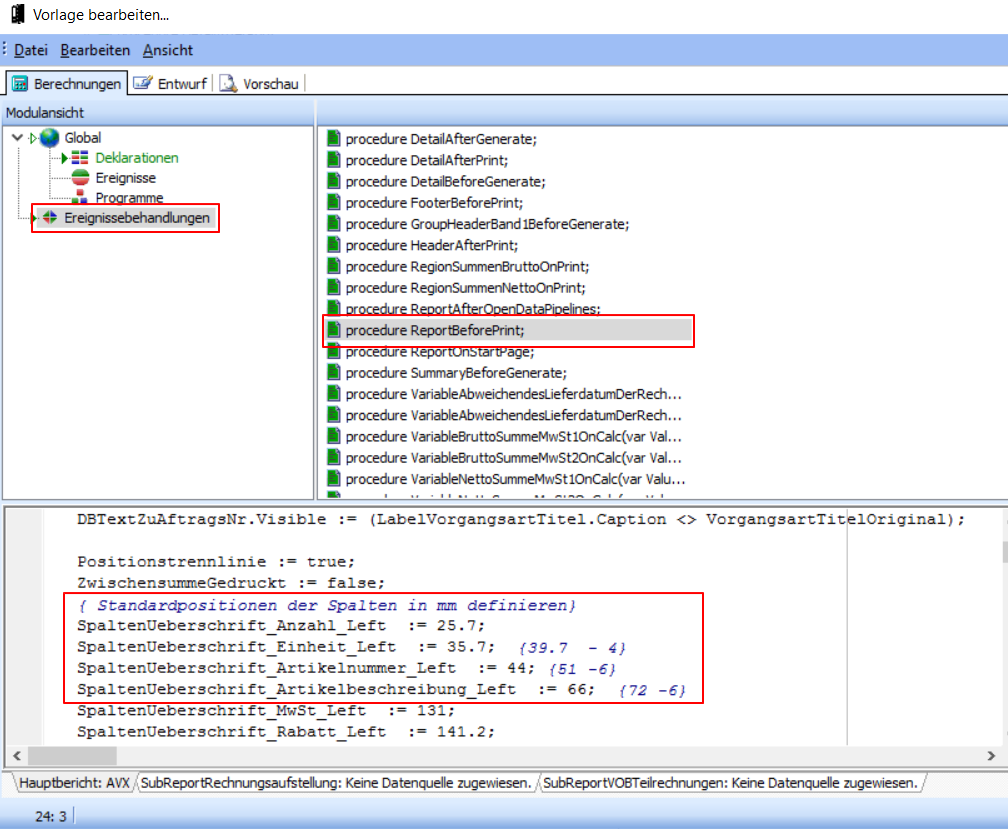Click code line SpaltenUeberschrift_Einheit_Left
This screenshot has width=1008, height=829.
pyautogui.click(x=351, y=647)
